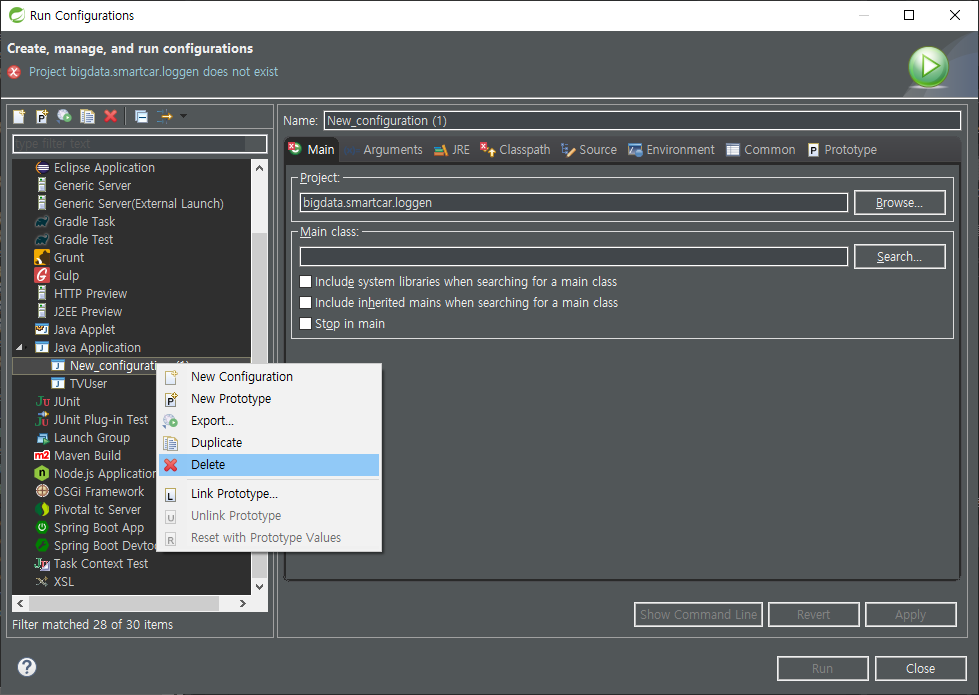Click in the Name text field

tap(642, 121)
